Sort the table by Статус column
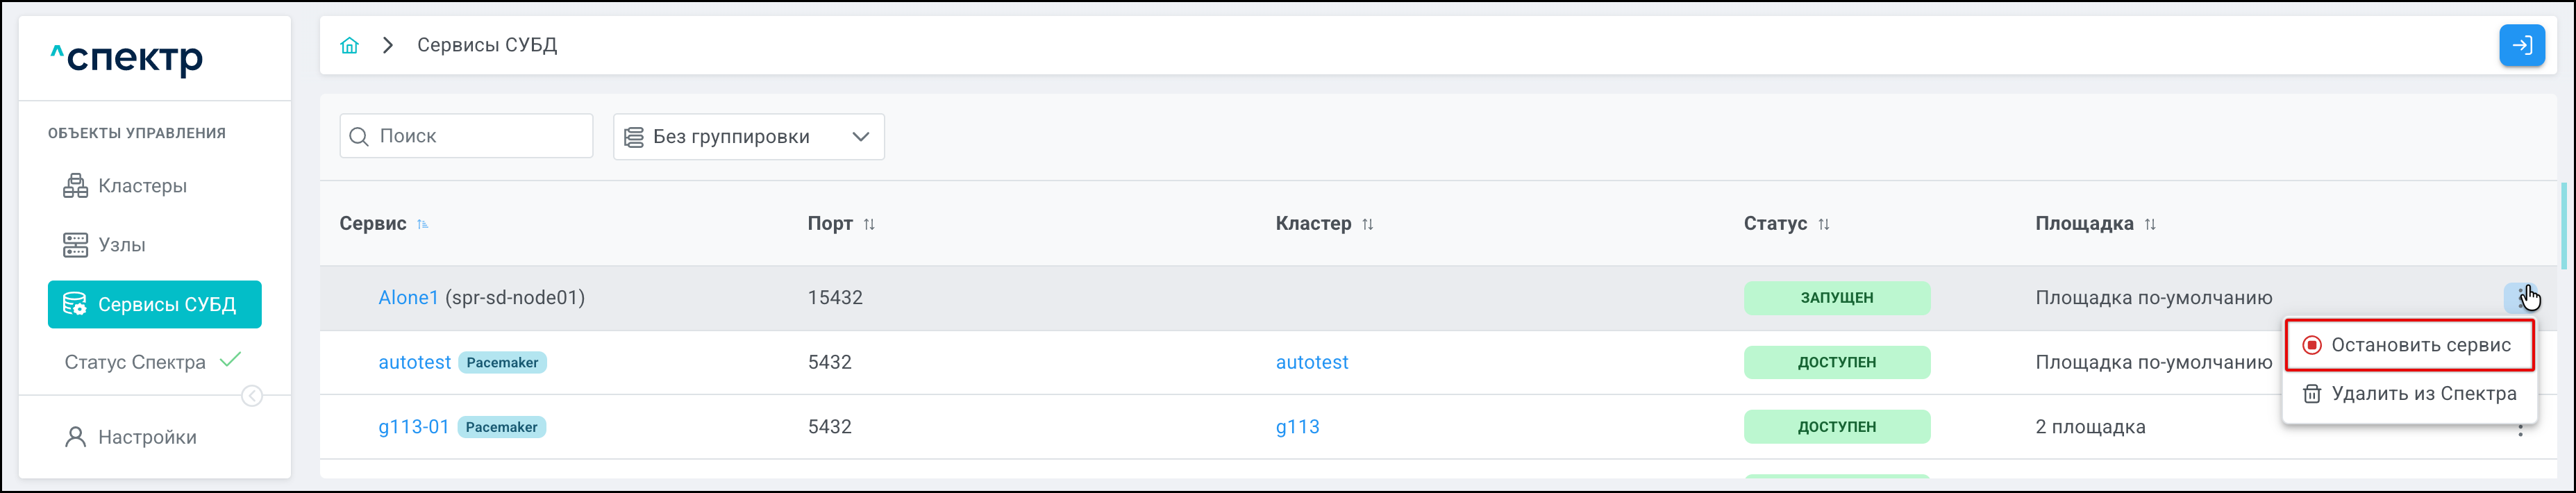This screenshot has width=2576, height=493. point(1823,224)
